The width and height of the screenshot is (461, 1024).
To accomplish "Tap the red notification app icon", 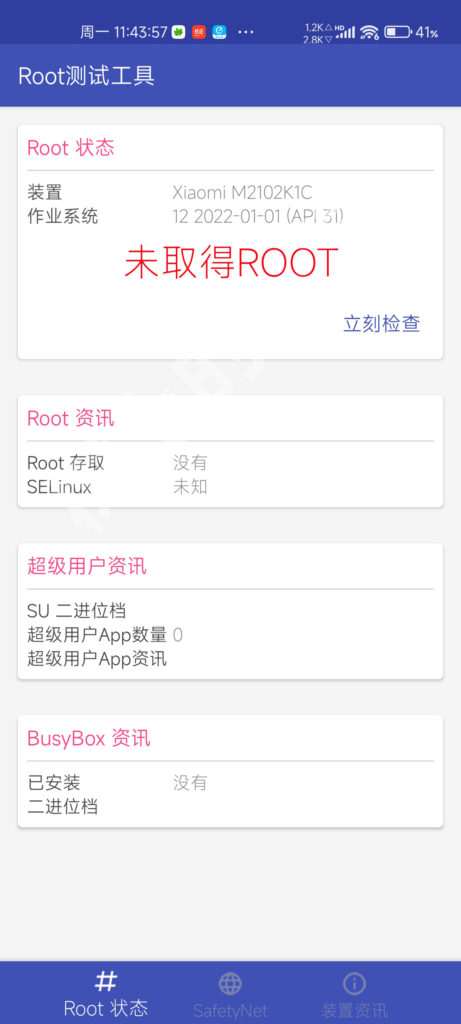I will (x=199, y=32).
